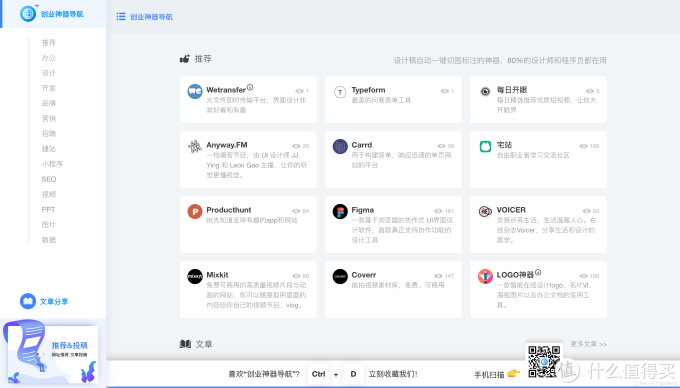Click the D key in the bookmark bar

tap(353, 374)
